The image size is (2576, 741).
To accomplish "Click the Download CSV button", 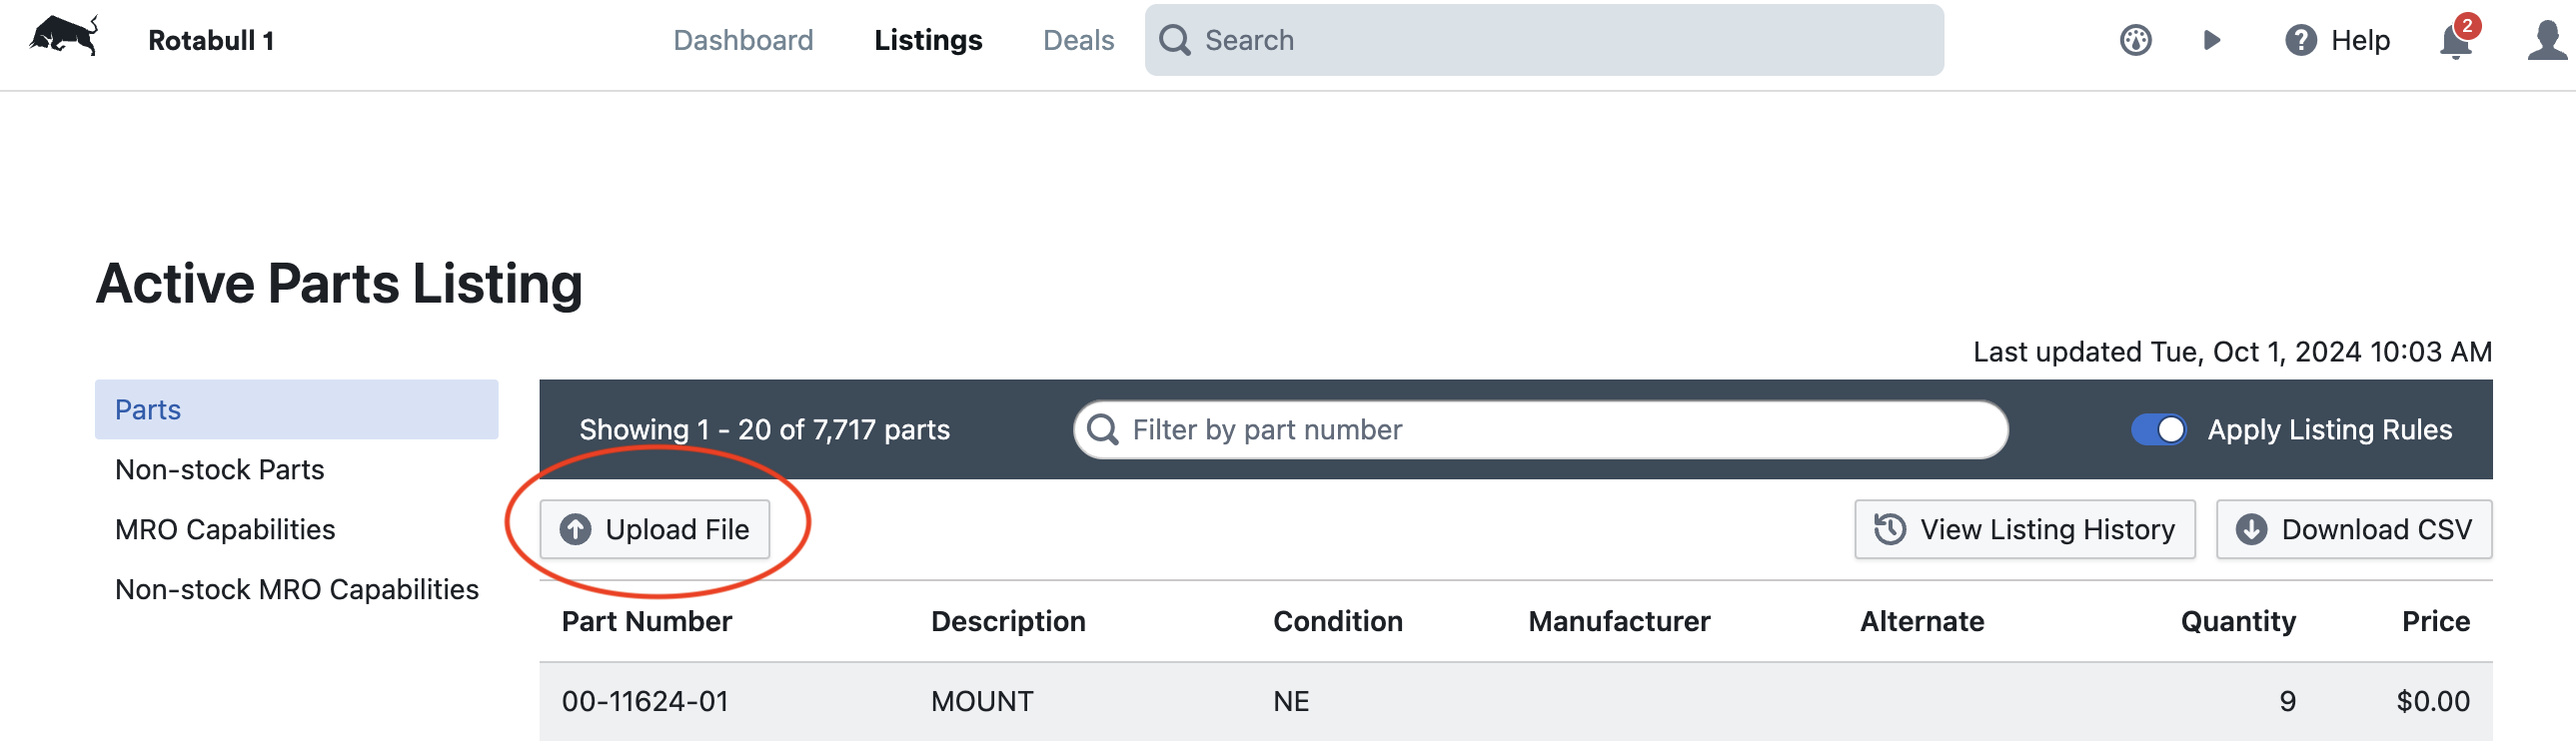I will point(2353,530).
